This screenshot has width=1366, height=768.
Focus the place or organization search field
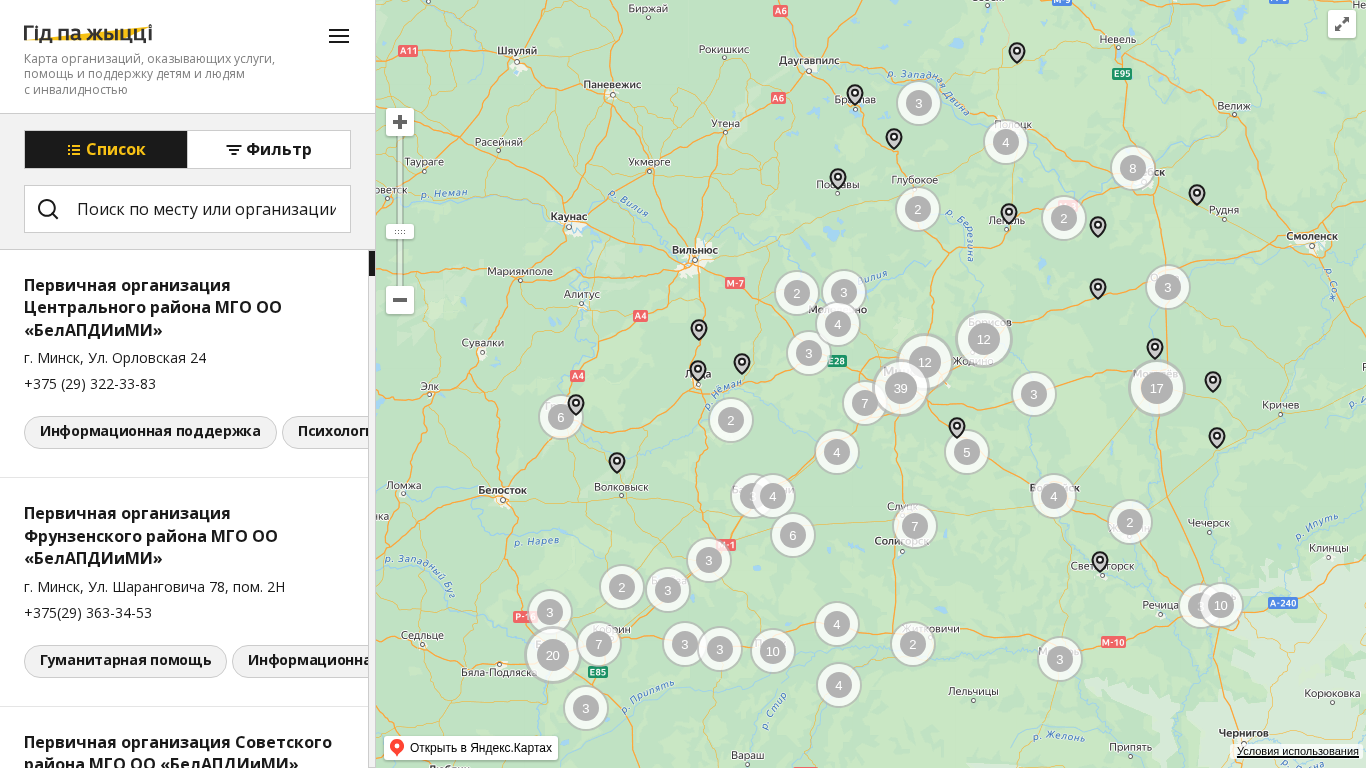(206, 209)
